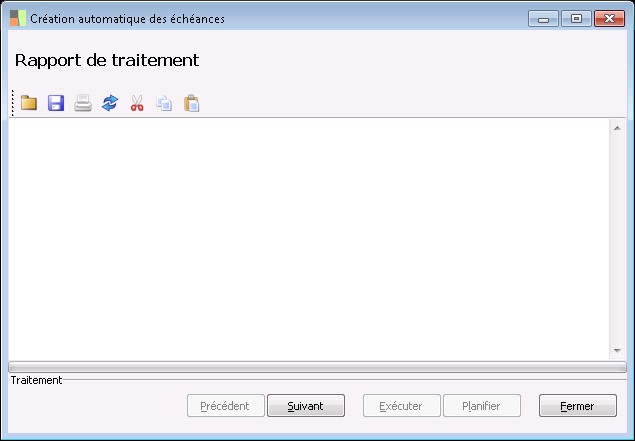Save the report using the floppy disk icon
The width and height of the screenshot is (635, 441).
point(56,103)
